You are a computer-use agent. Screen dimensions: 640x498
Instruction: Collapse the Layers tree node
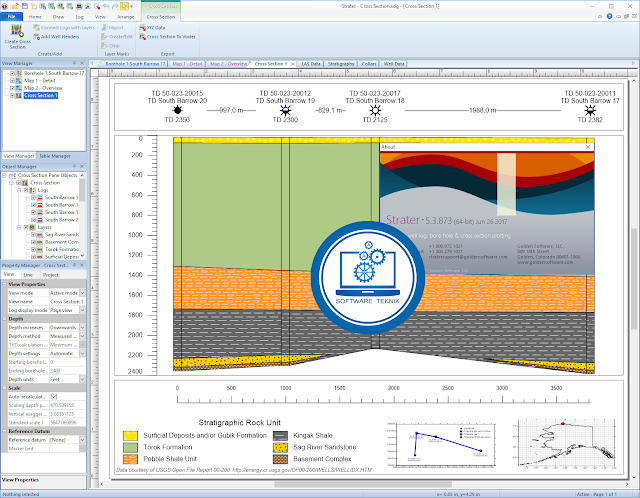pos(19,227)
